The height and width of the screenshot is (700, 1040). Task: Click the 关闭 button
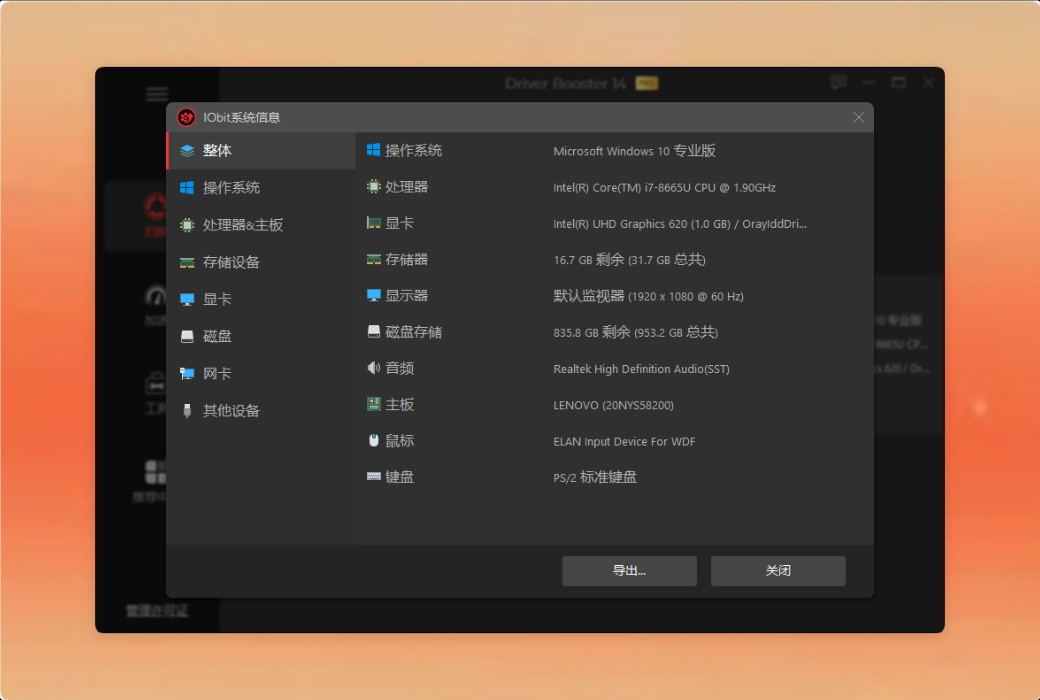pos(778,571)
